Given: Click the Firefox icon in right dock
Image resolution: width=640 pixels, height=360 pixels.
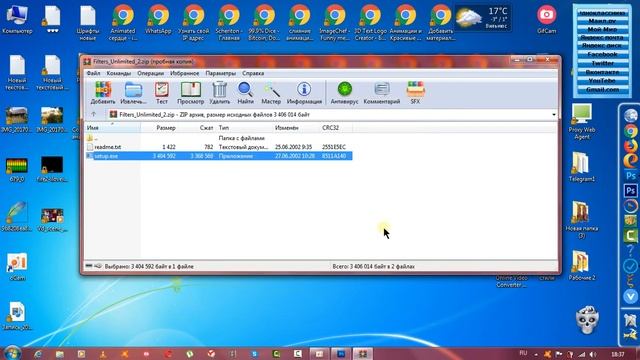Looking at the screenshot, I should (x=631, y=146).
